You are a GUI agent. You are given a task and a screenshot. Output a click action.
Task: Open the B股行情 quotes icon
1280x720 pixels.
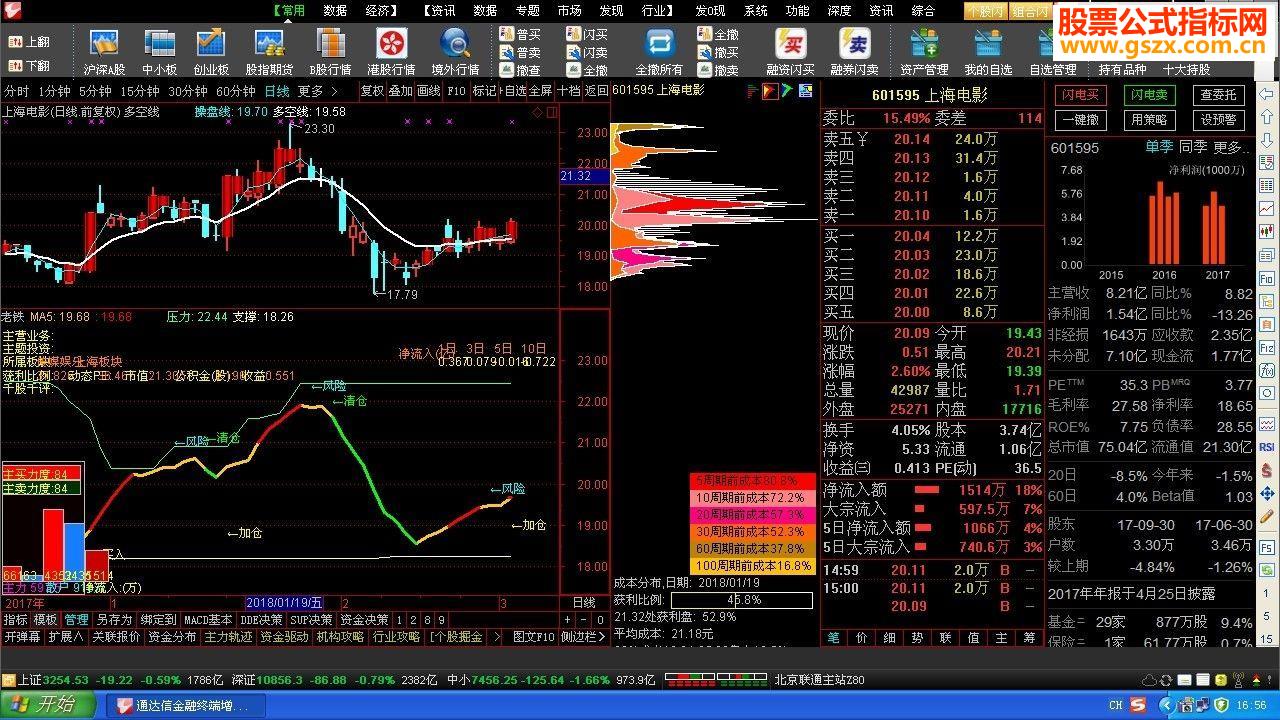(330, 52)
